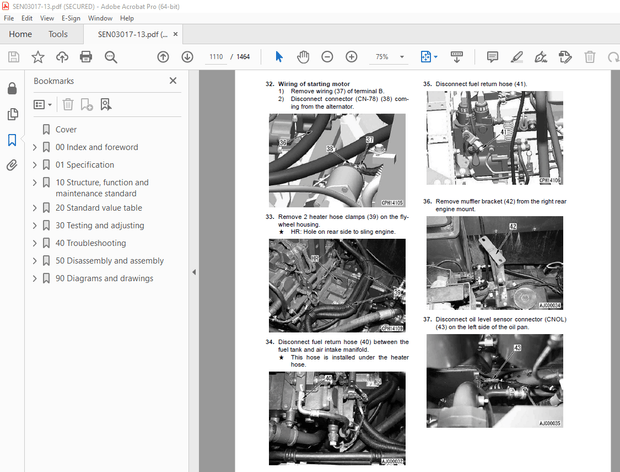
Task: Open the E-Sign menu
Action: click(x=71, y=18)
